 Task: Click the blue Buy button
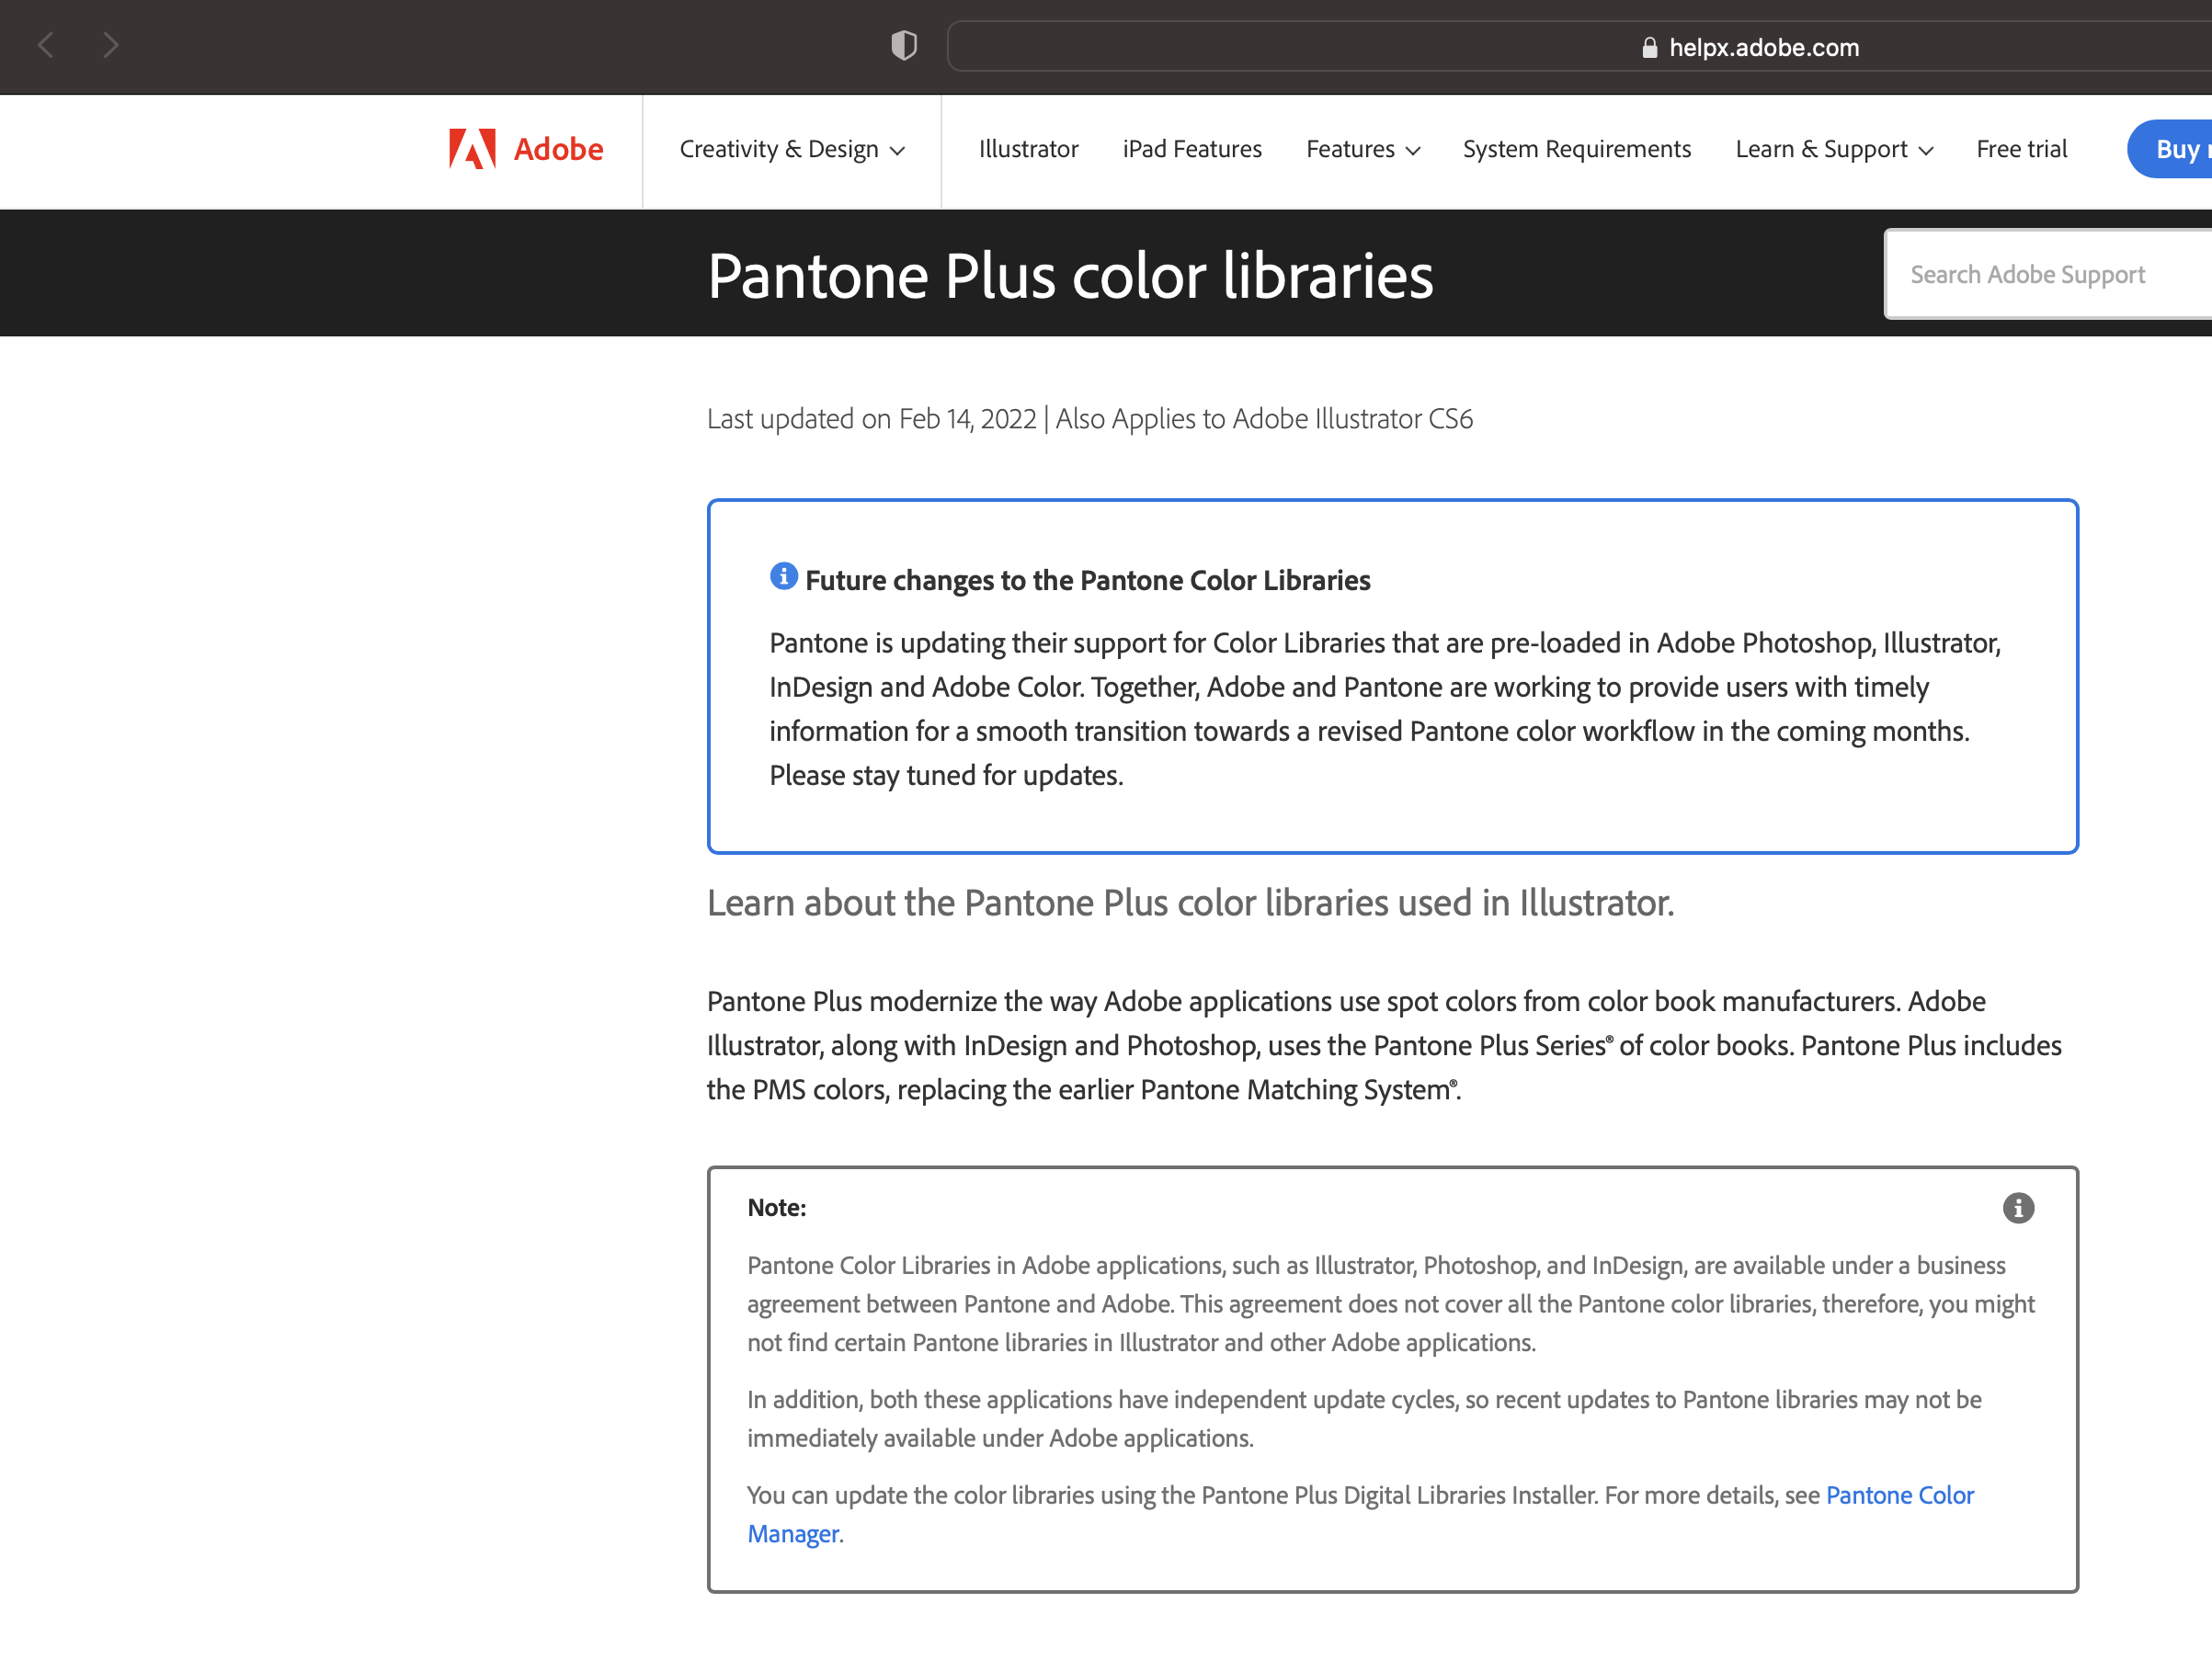(2170, 149)
